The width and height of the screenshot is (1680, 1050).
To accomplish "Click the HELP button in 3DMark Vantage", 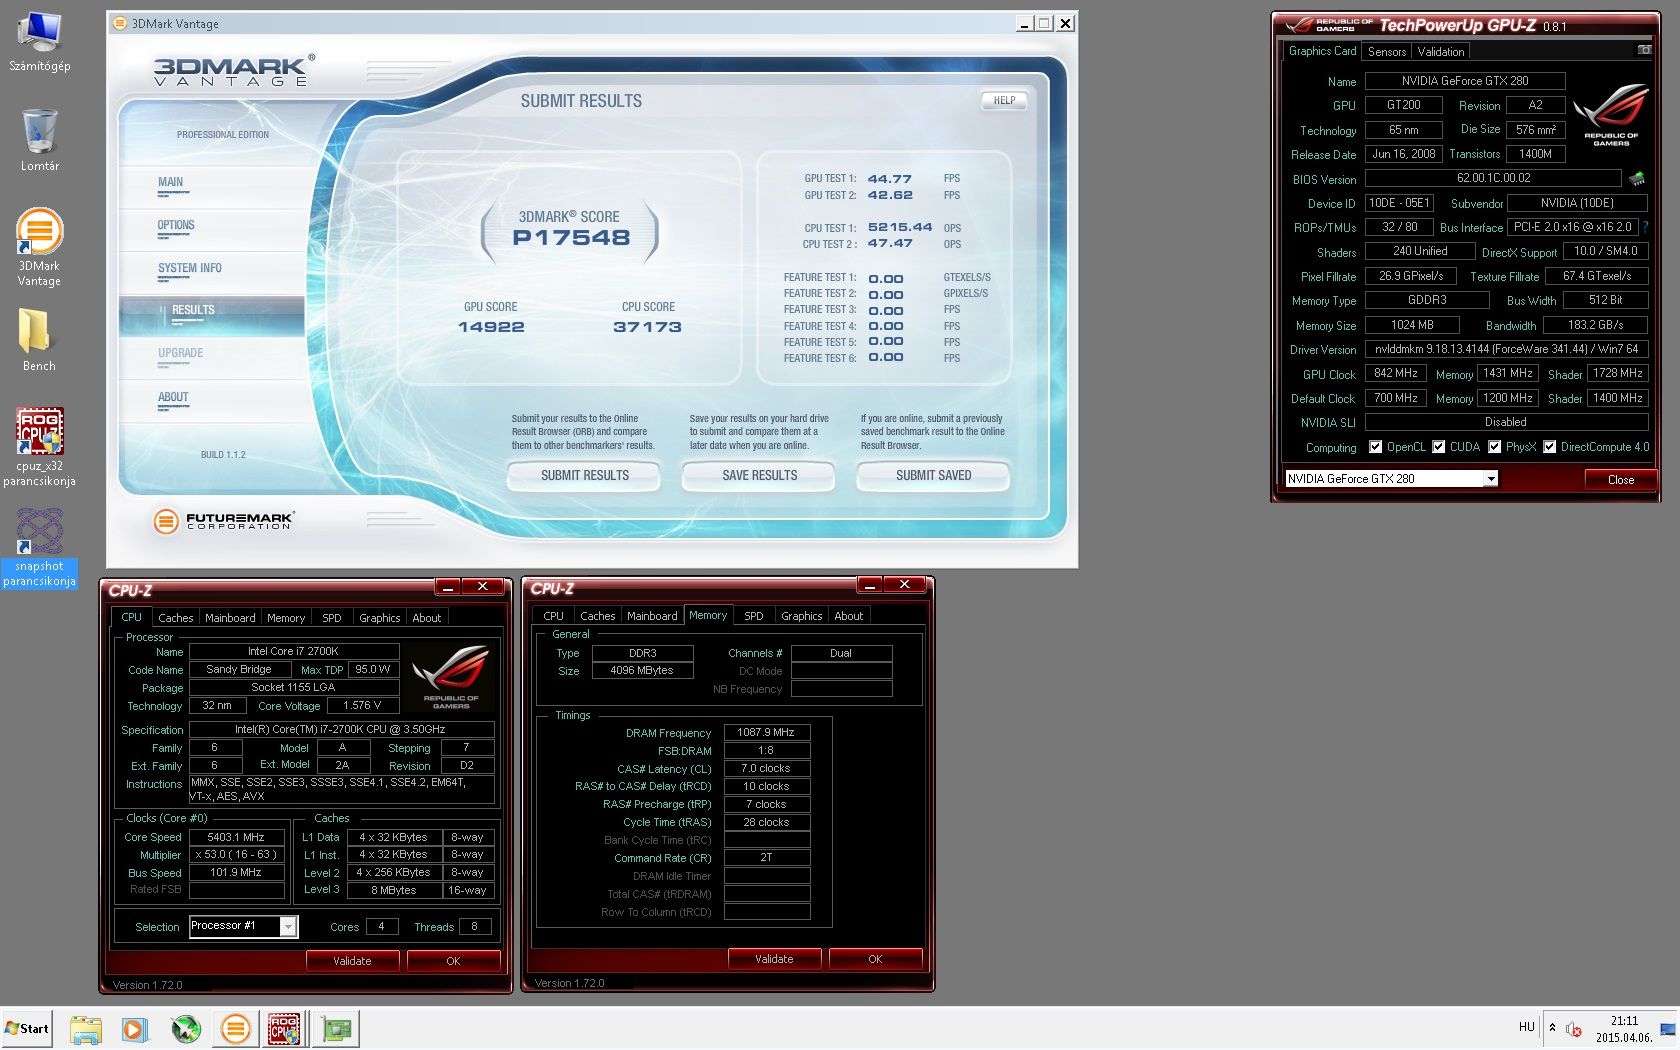I will pyautogui.click(x=1004, y=101).
